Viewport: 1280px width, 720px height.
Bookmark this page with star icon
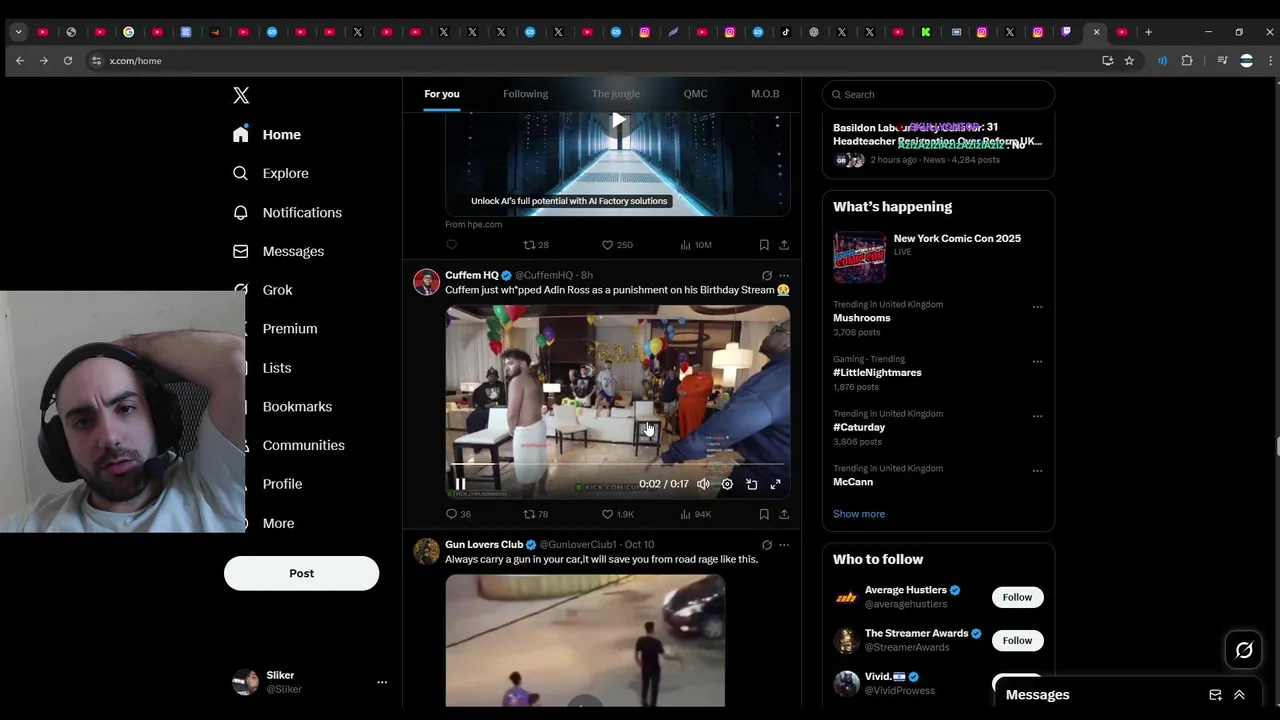pos(1129,61)
